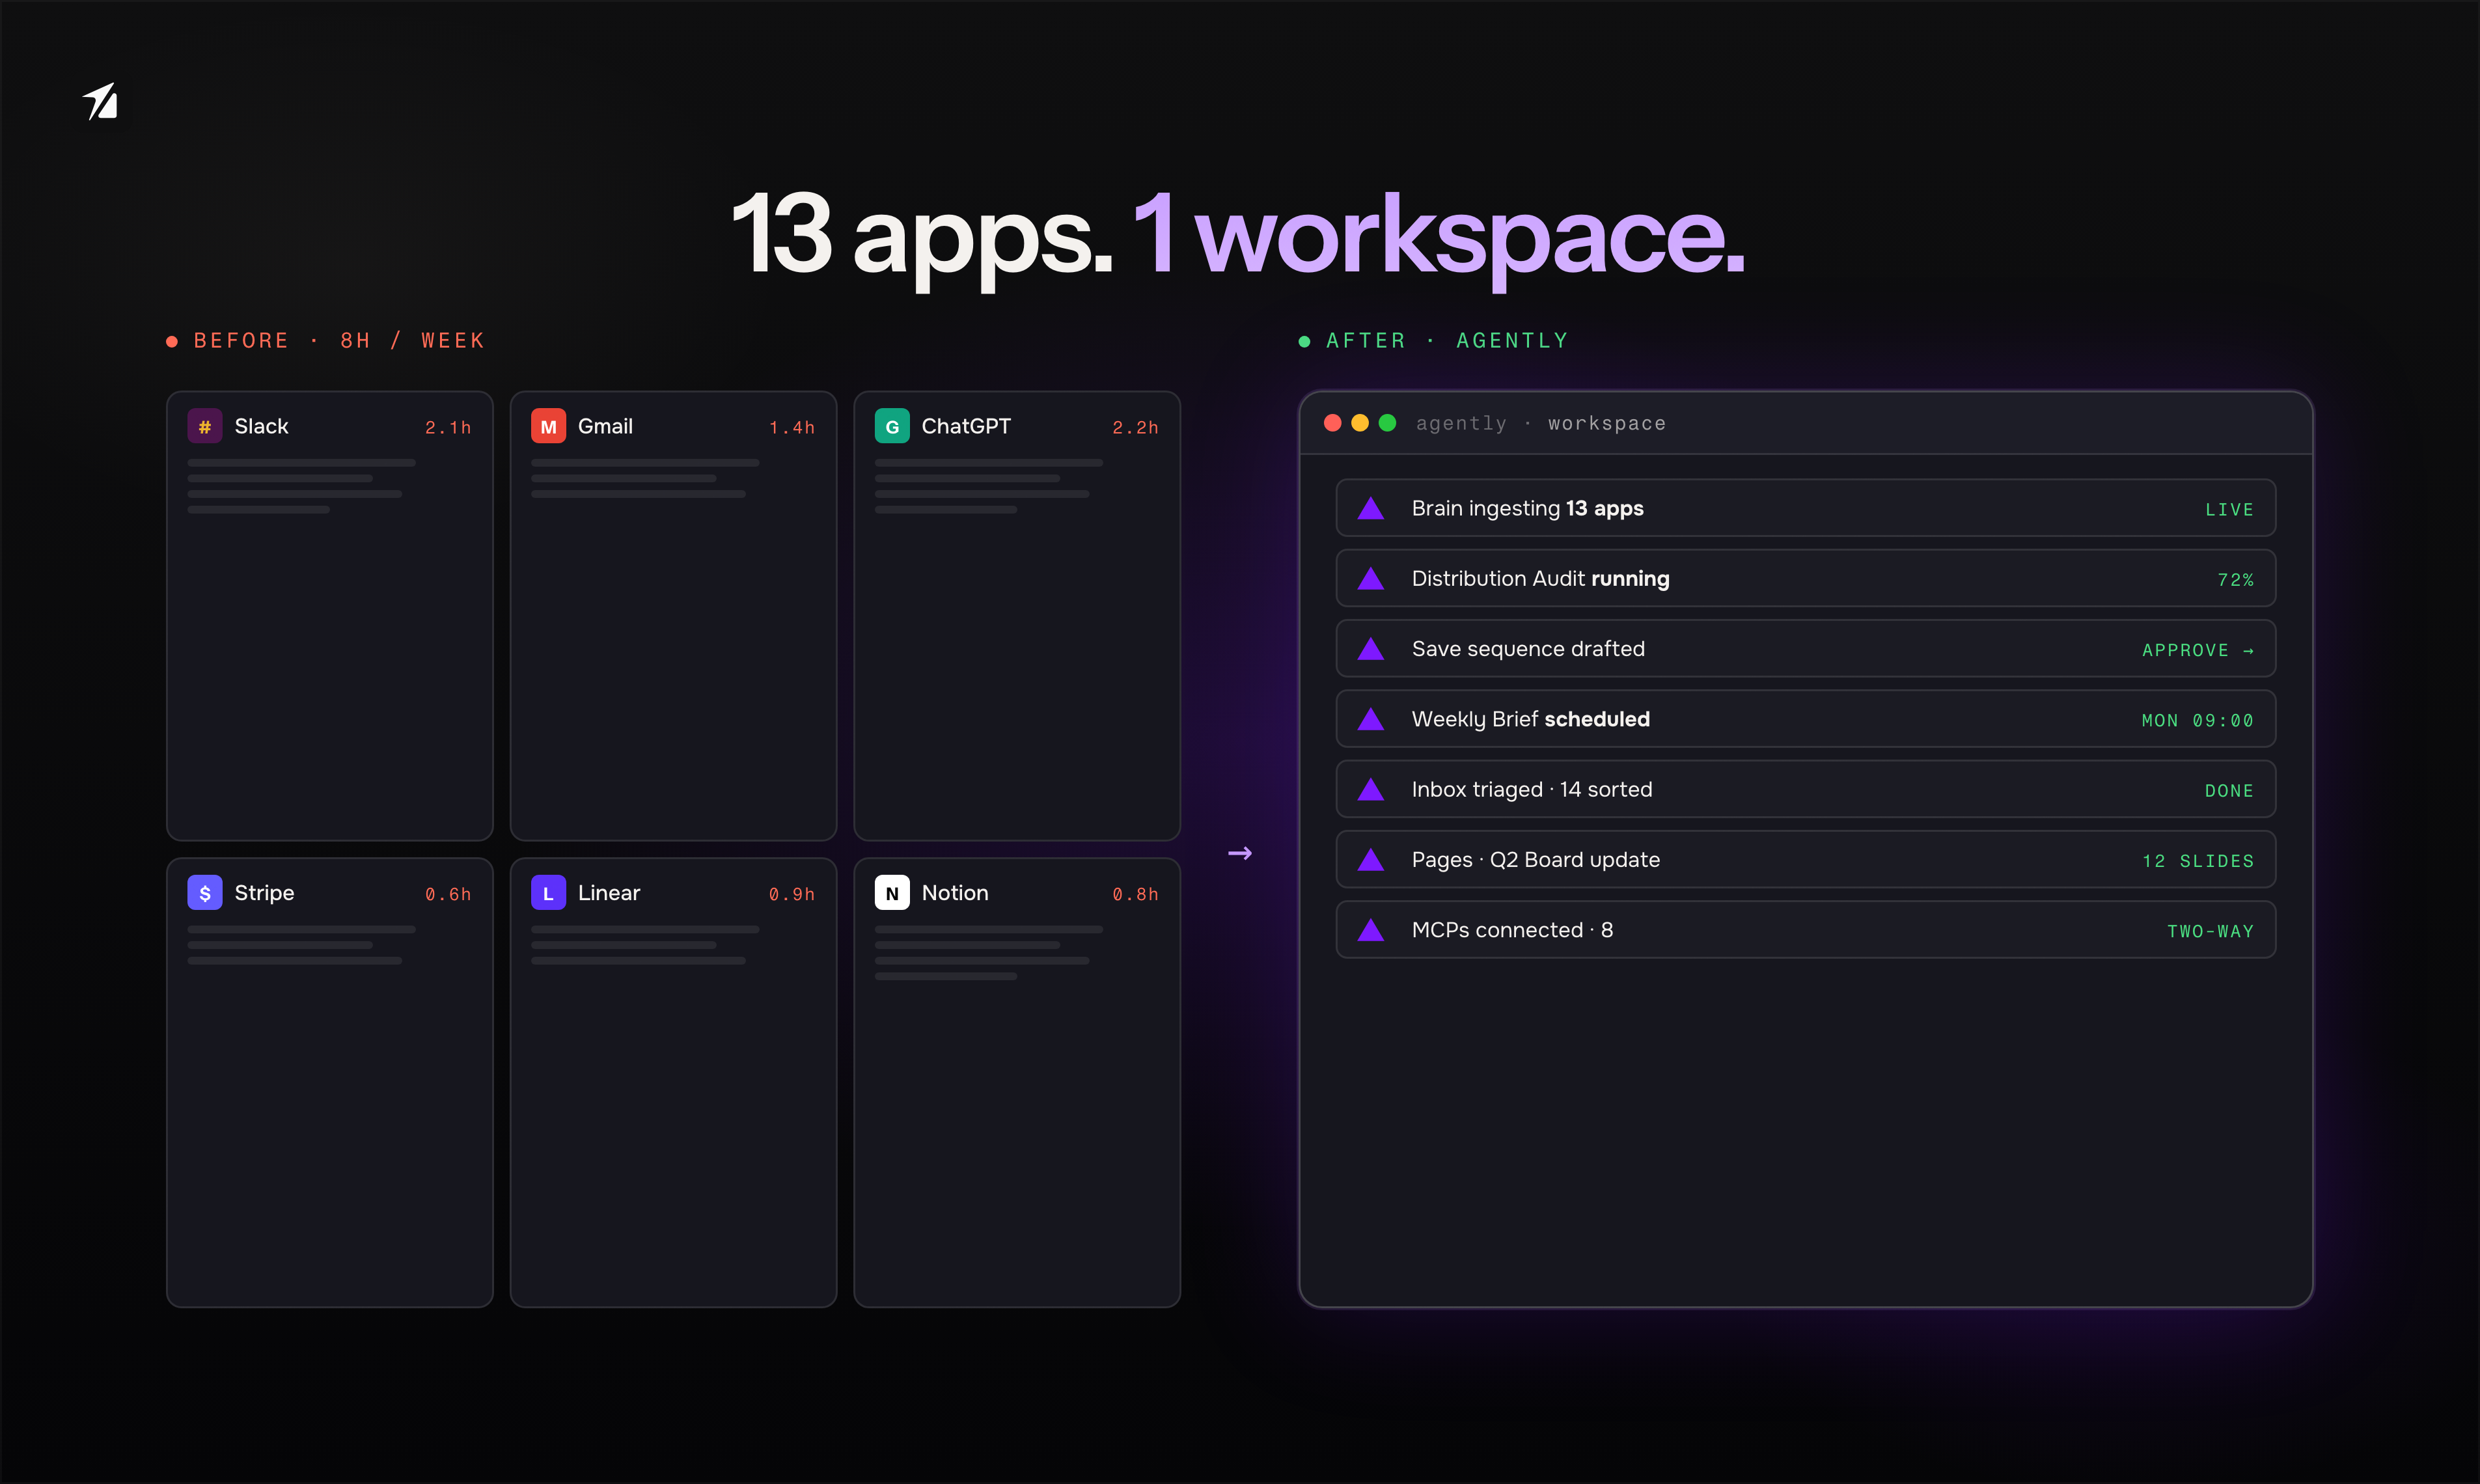The height and width of the screenshot is (1484, 2480).
Task: Select the Stripe app name
Action: pos(264,893)
